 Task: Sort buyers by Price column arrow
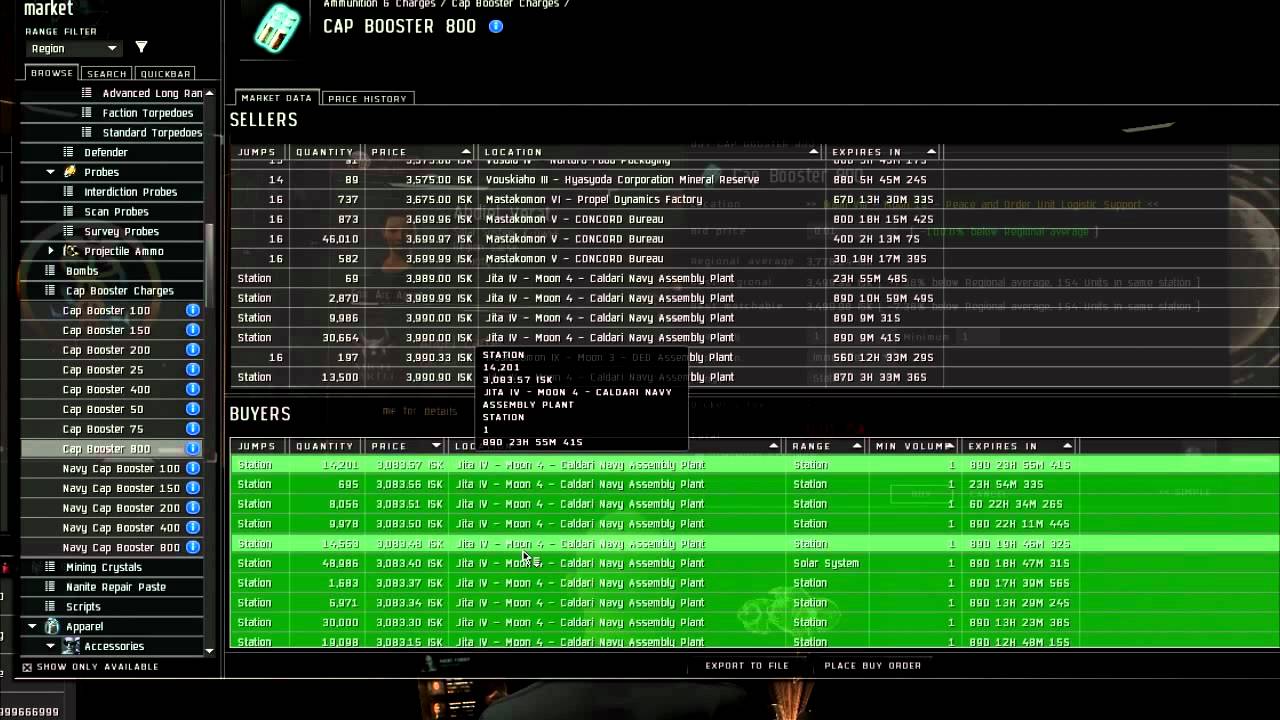click(x=436, y=446)
